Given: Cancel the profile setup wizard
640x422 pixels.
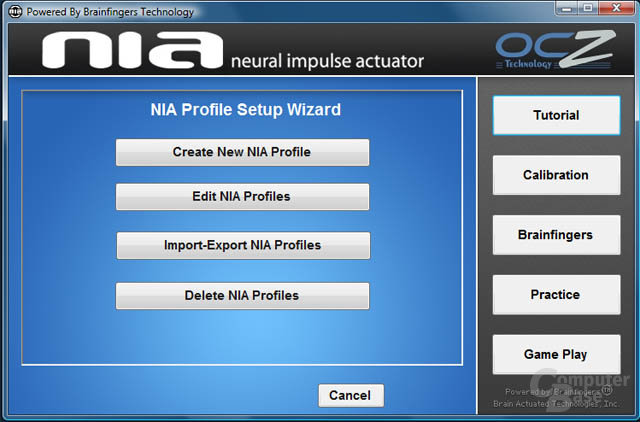Looking at the screenshot, I should coord(351,395).
